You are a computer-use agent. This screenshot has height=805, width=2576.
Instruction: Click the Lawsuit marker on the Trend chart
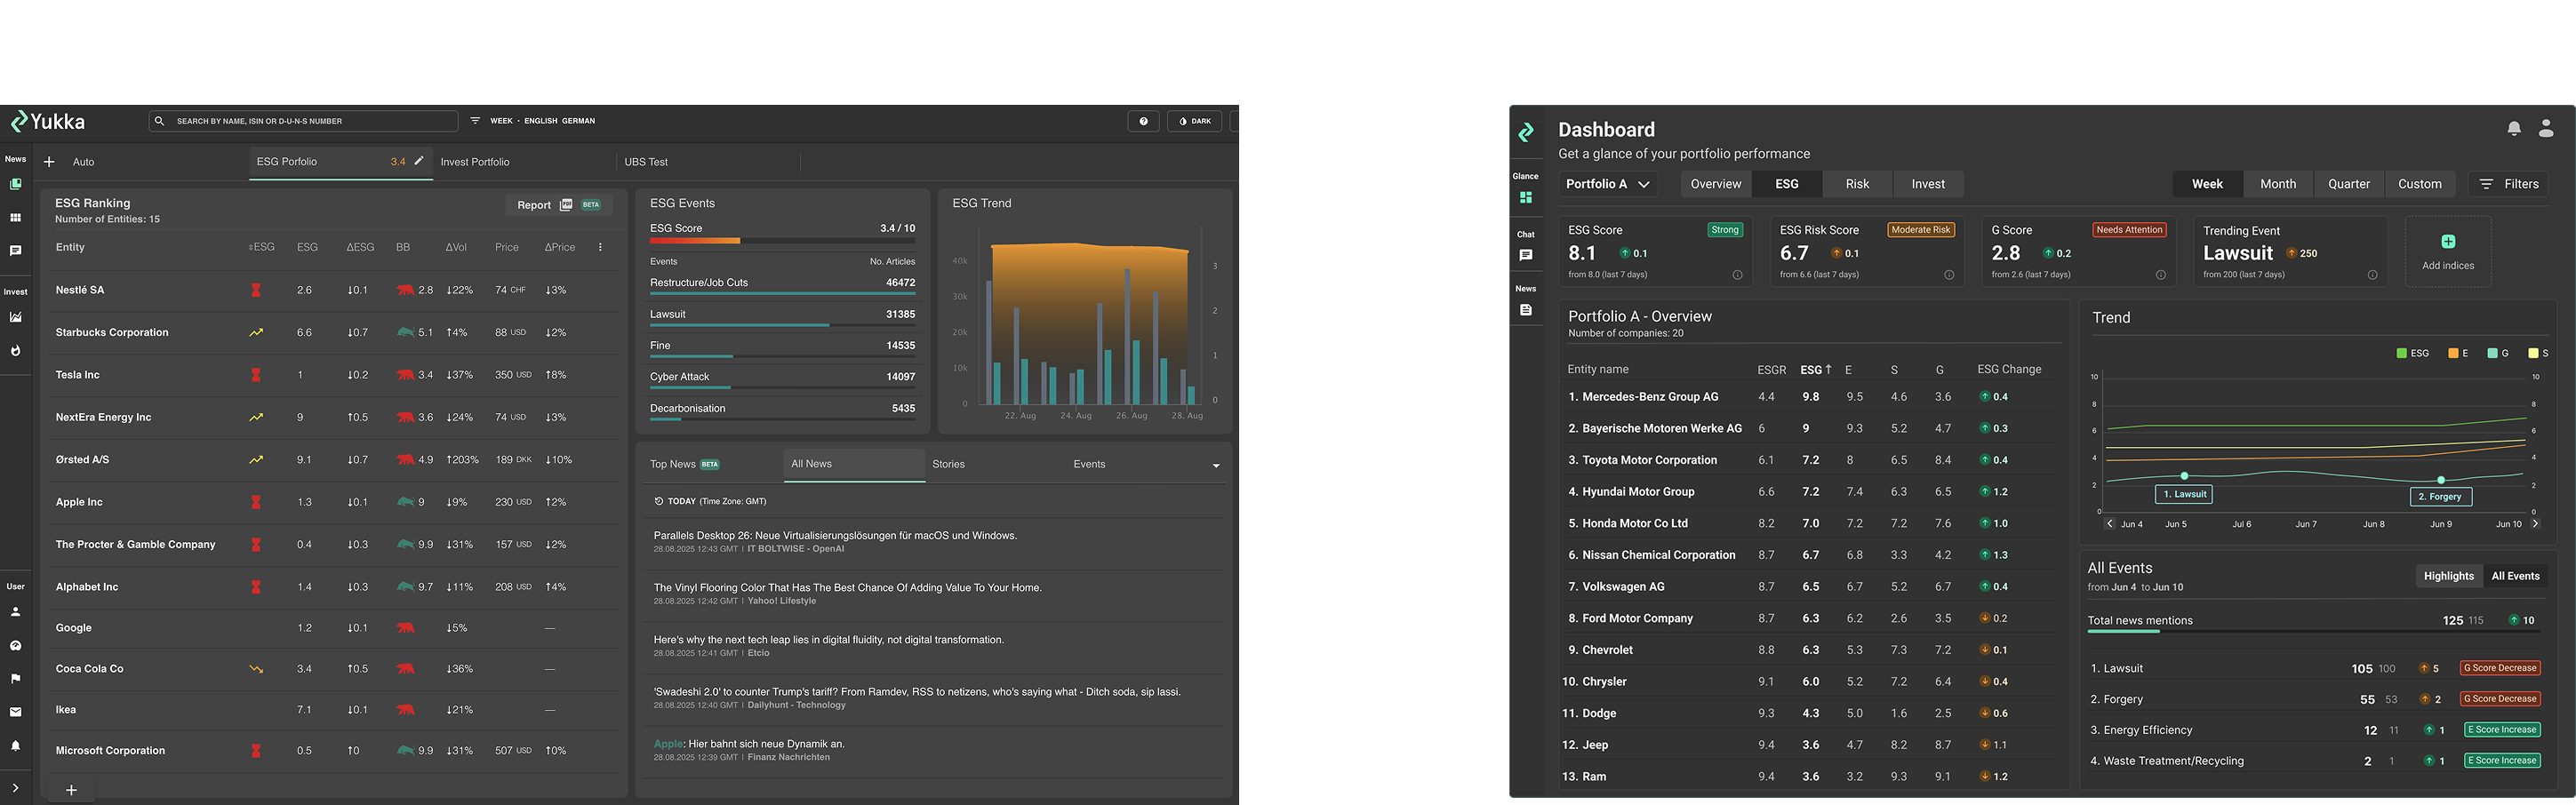[x=2184, y=494]
